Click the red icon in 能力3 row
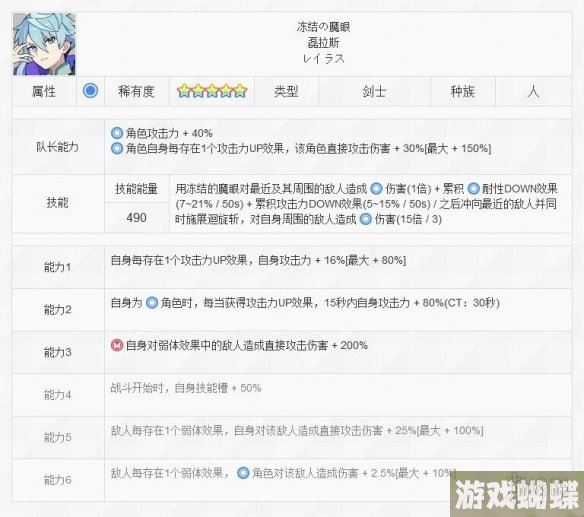Viewport: 584px width, 517px height. [x=117, y=345]
